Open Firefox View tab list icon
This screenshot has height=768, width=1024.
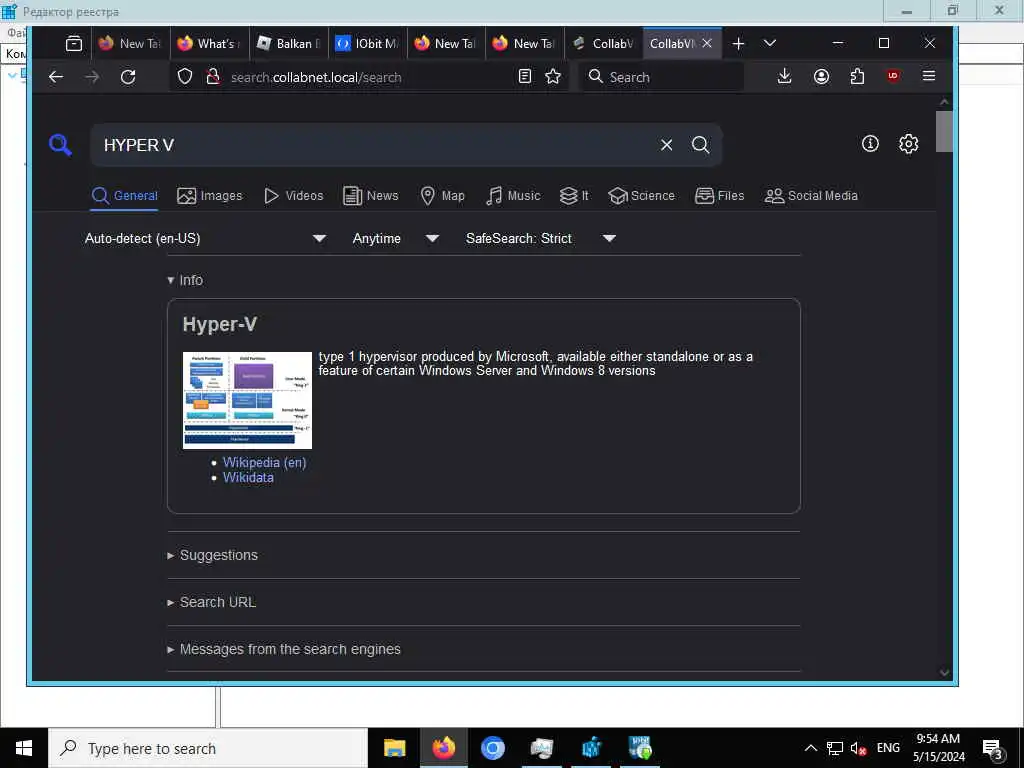[74, 44]
